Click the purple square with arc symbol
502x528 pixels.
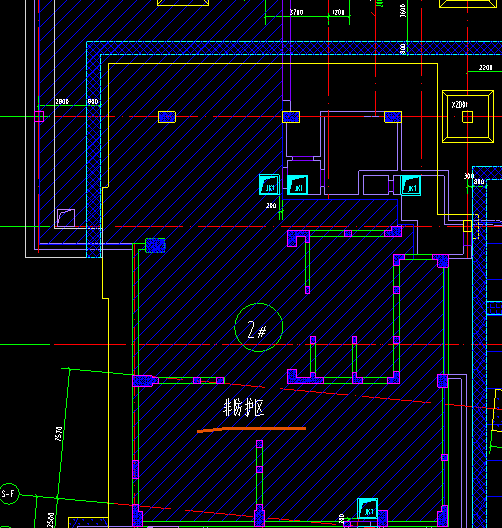pos(66,218)
